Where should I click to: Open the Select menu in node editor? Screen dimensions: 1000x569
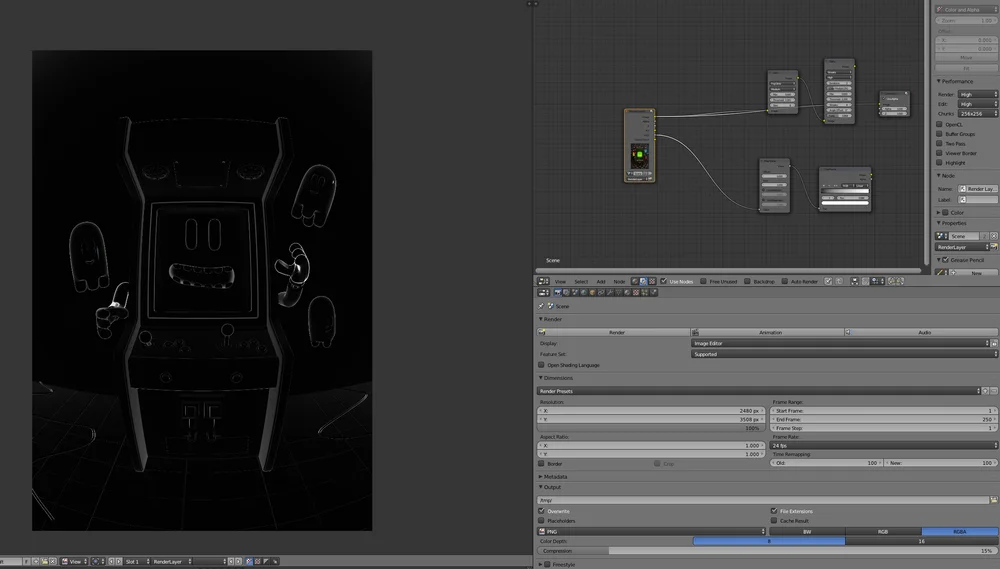(x=581, y=281)
